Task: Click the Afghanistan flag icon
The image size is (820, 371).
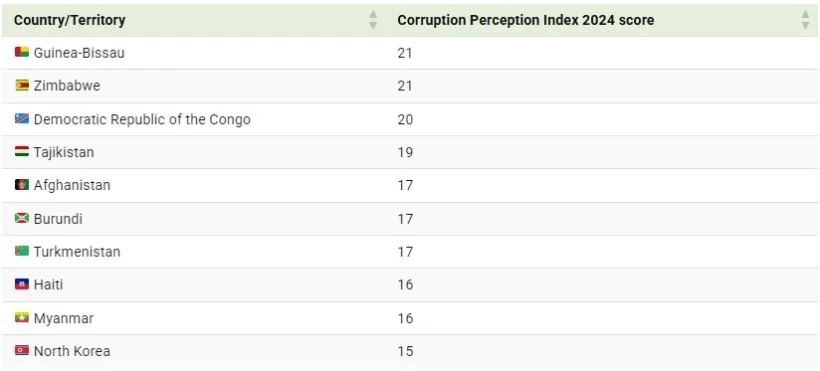Action: click(x=22, y=185)
